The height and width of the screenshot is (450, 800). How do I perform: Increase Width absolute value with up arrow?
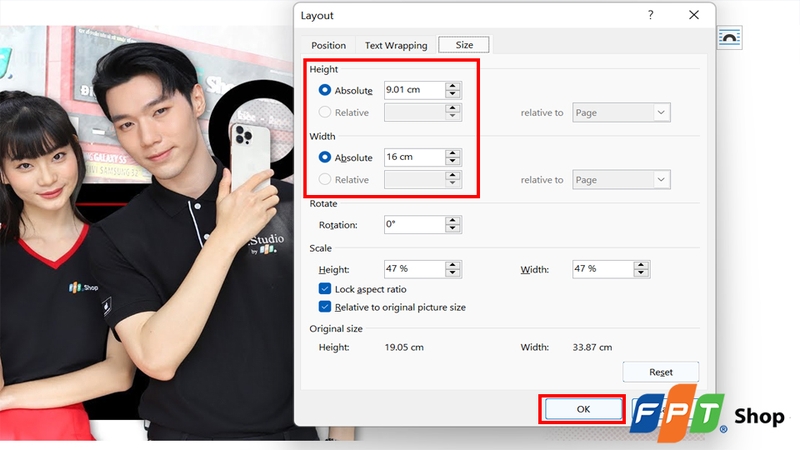pos(453,153)
